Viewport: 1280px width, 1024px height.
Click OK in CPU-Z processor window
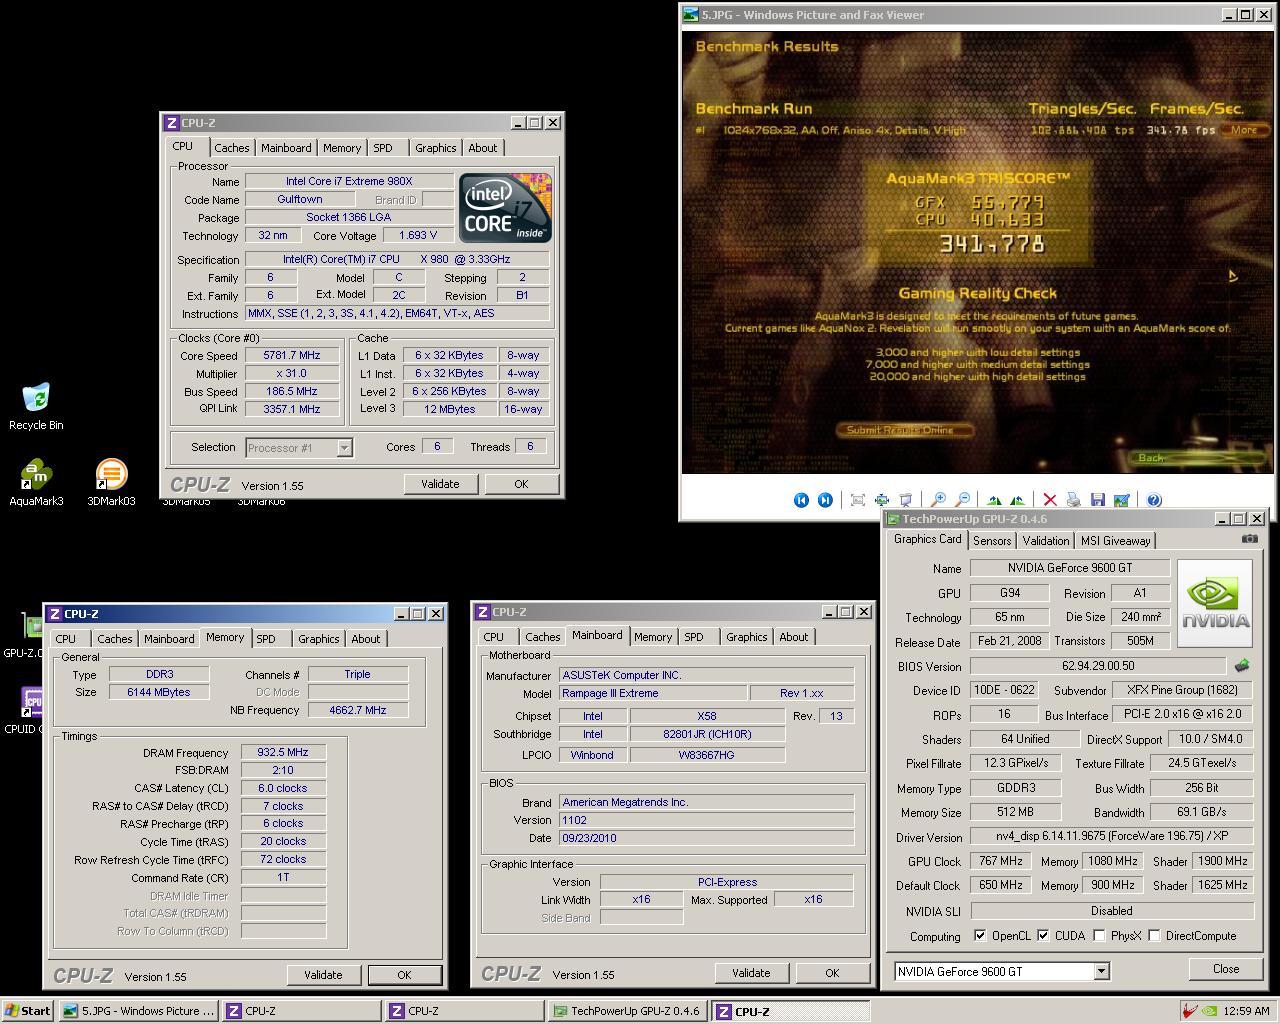[x=521, y=484]
